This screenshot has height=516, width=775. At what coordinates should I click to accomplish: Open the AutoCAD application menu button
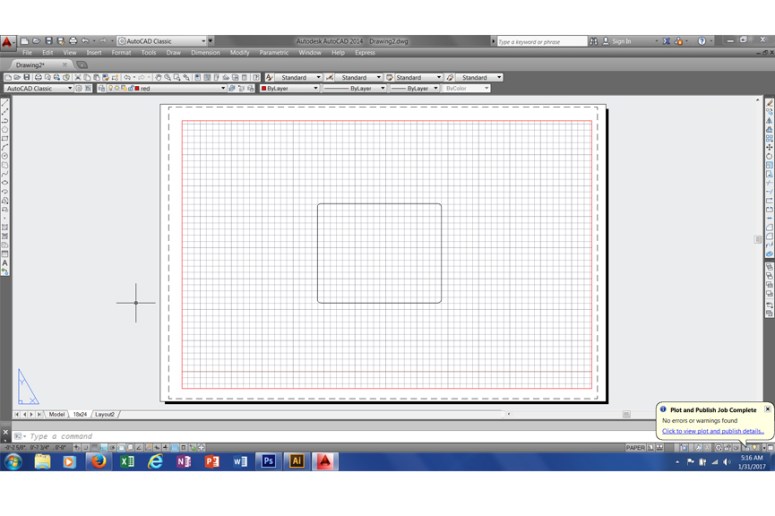(x=7, y=42)
